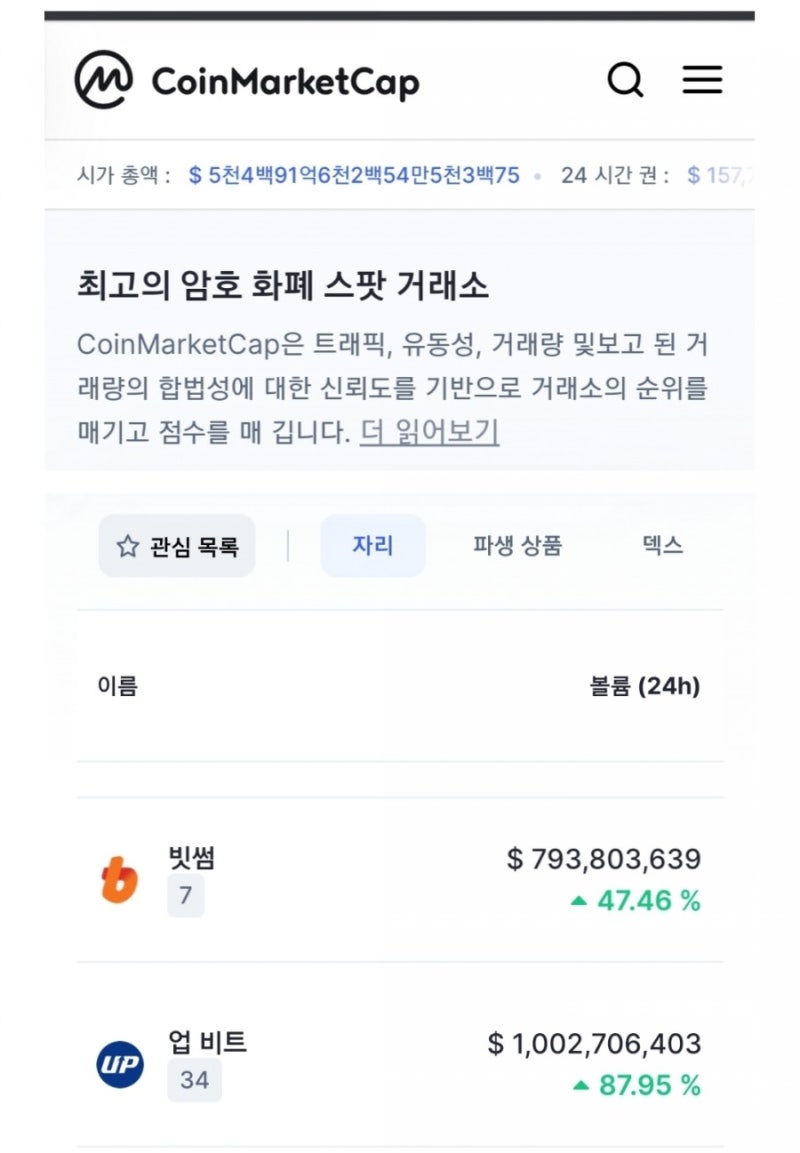The image size is (800, 1153).
Task: Click the star icon on 관심 목록
Action: [127, 546]
